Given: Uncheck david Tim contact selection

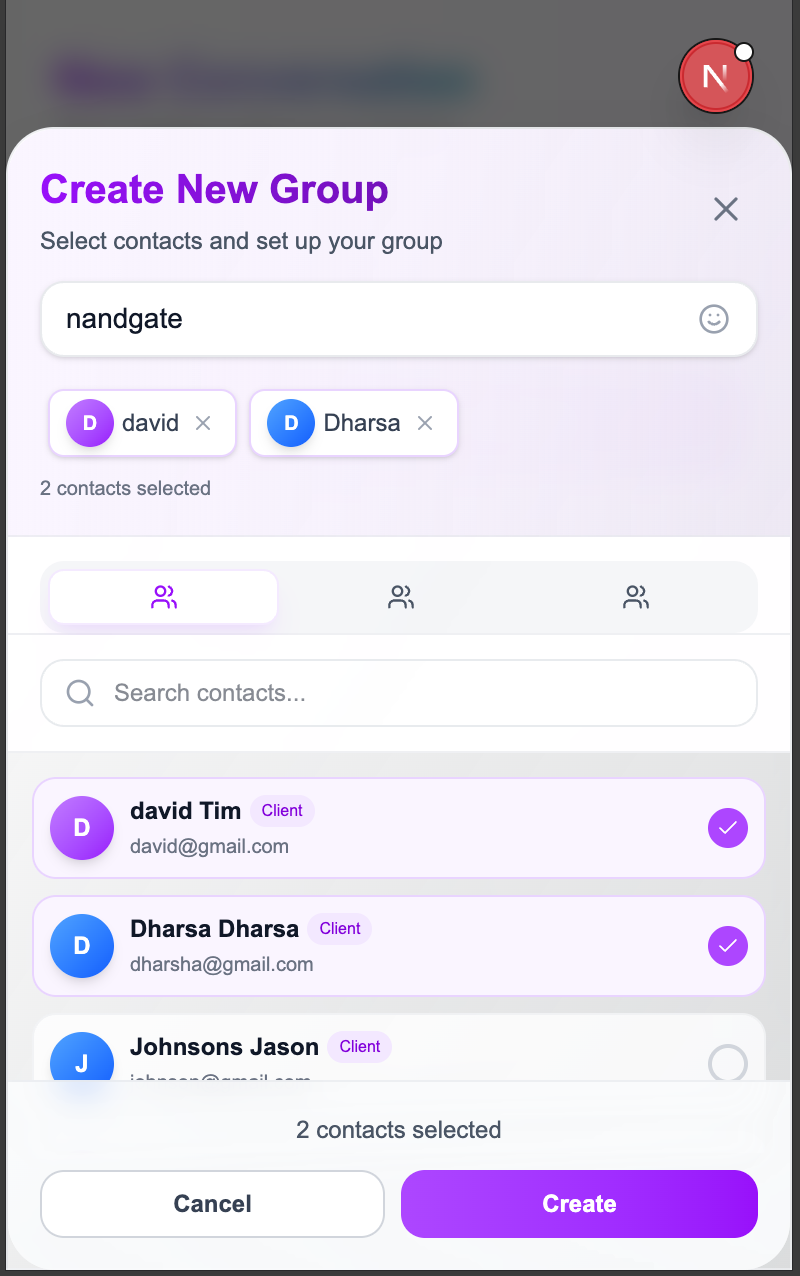Looking at the screenshot, I should pyautogui.click(x=727, y=828).
